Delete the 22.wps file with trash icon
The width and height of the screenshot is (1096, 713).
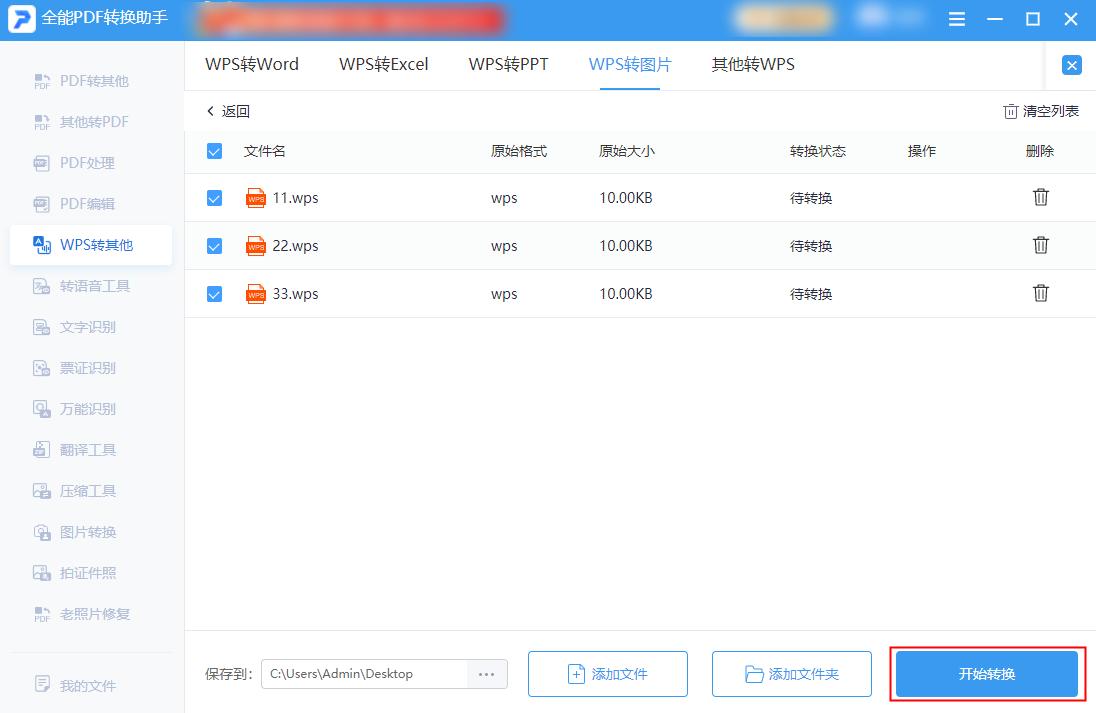1040,245
